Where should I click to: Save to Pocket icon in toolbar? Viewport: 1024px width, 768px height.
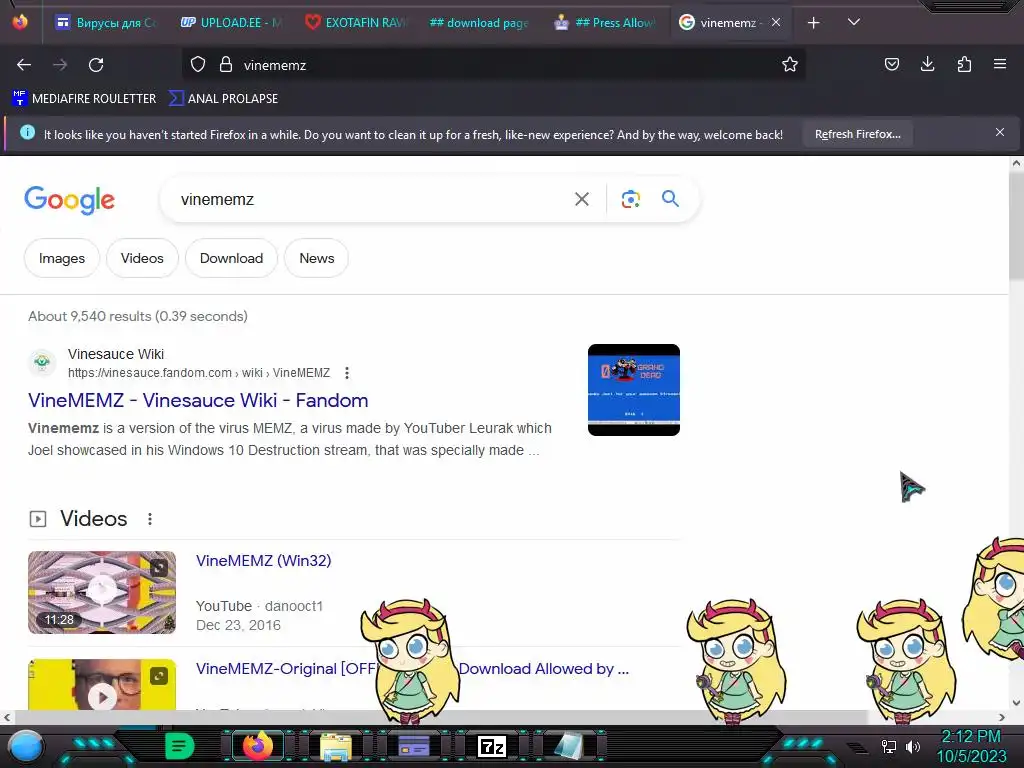tap(891, 64)
